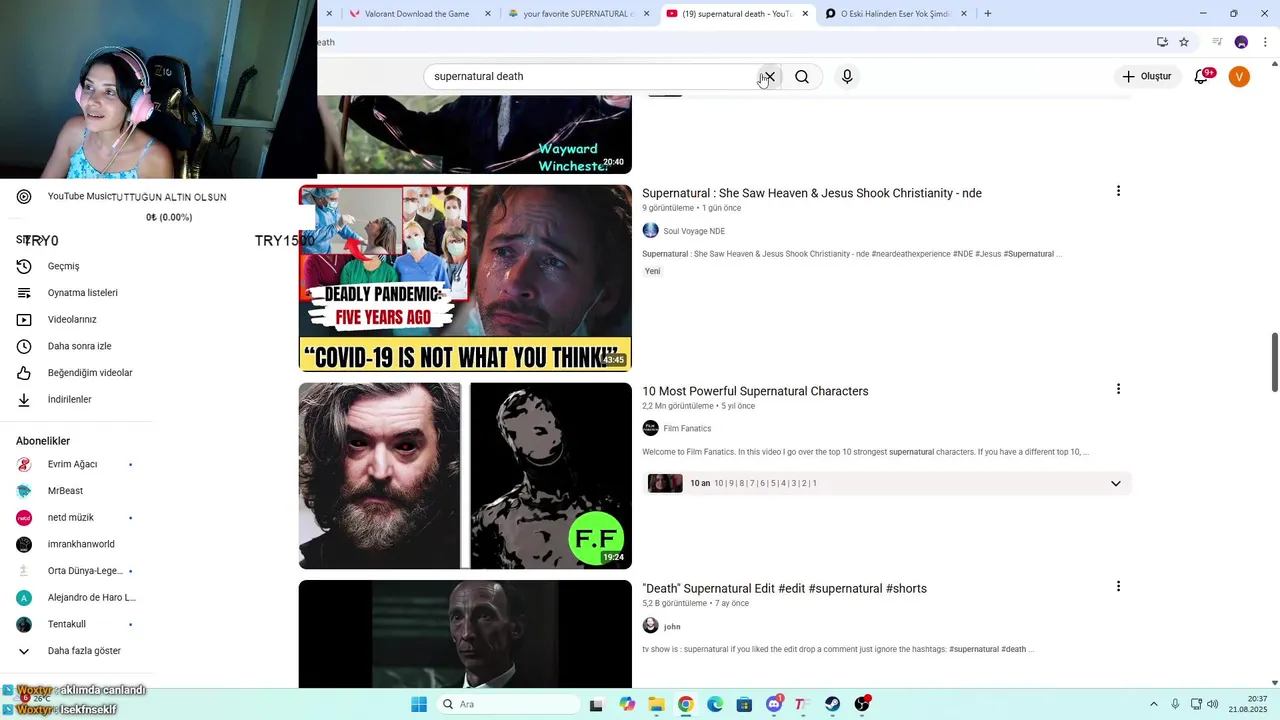Play the Wayward Winchester thumbnail video
Image resolution: width=1280 pixels, height=720 pixels.
[x=475, y=134]
